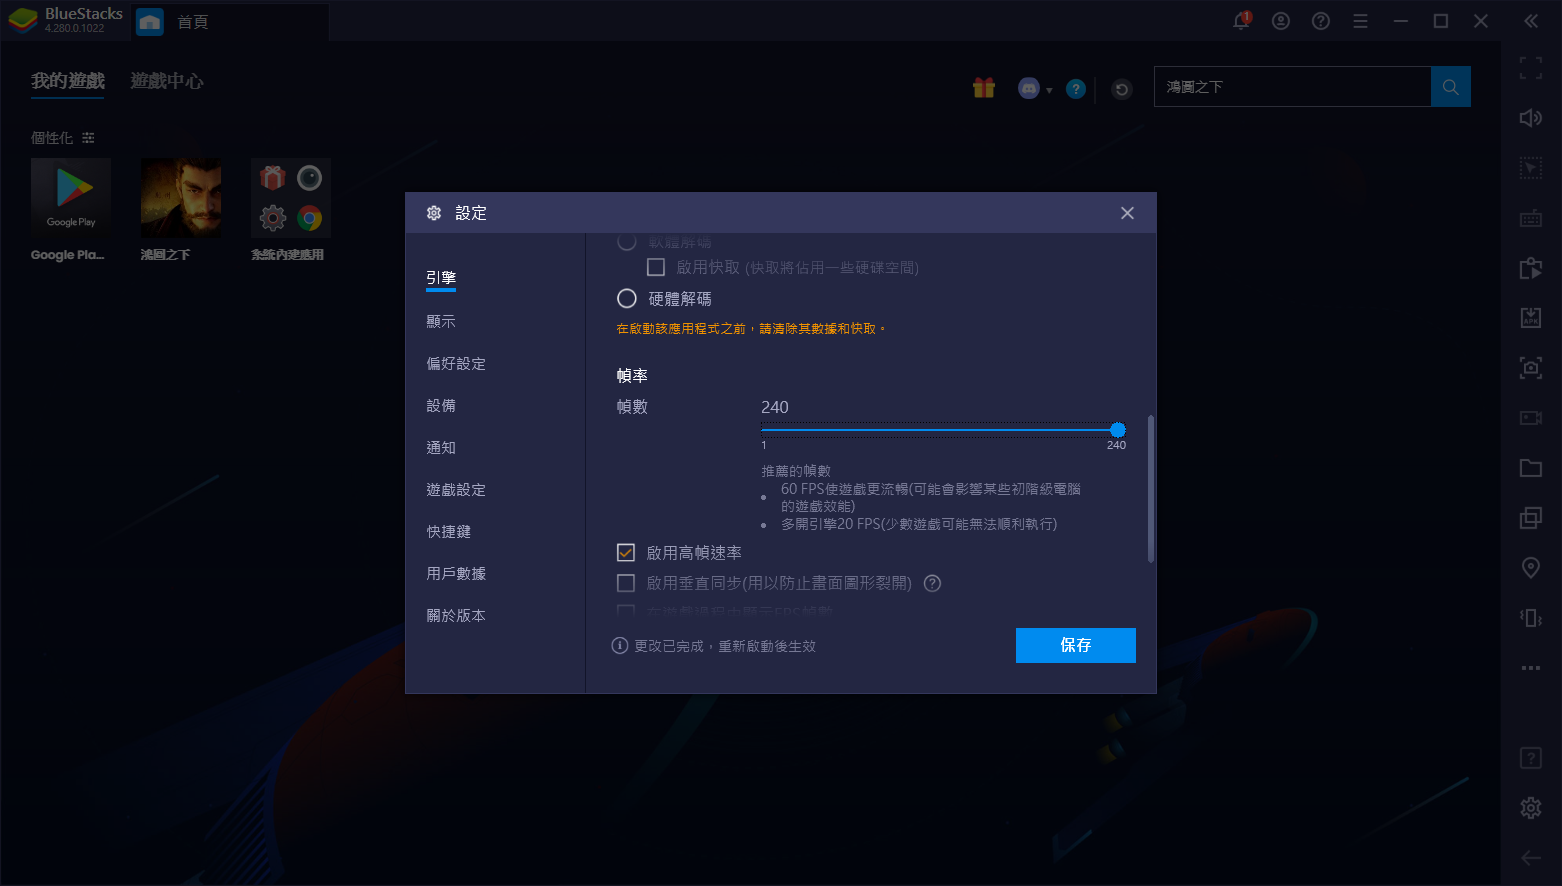Switch to the 我的遊戲 tab
The width and height of the screenshot is (1562, 886).
(68, 81)
